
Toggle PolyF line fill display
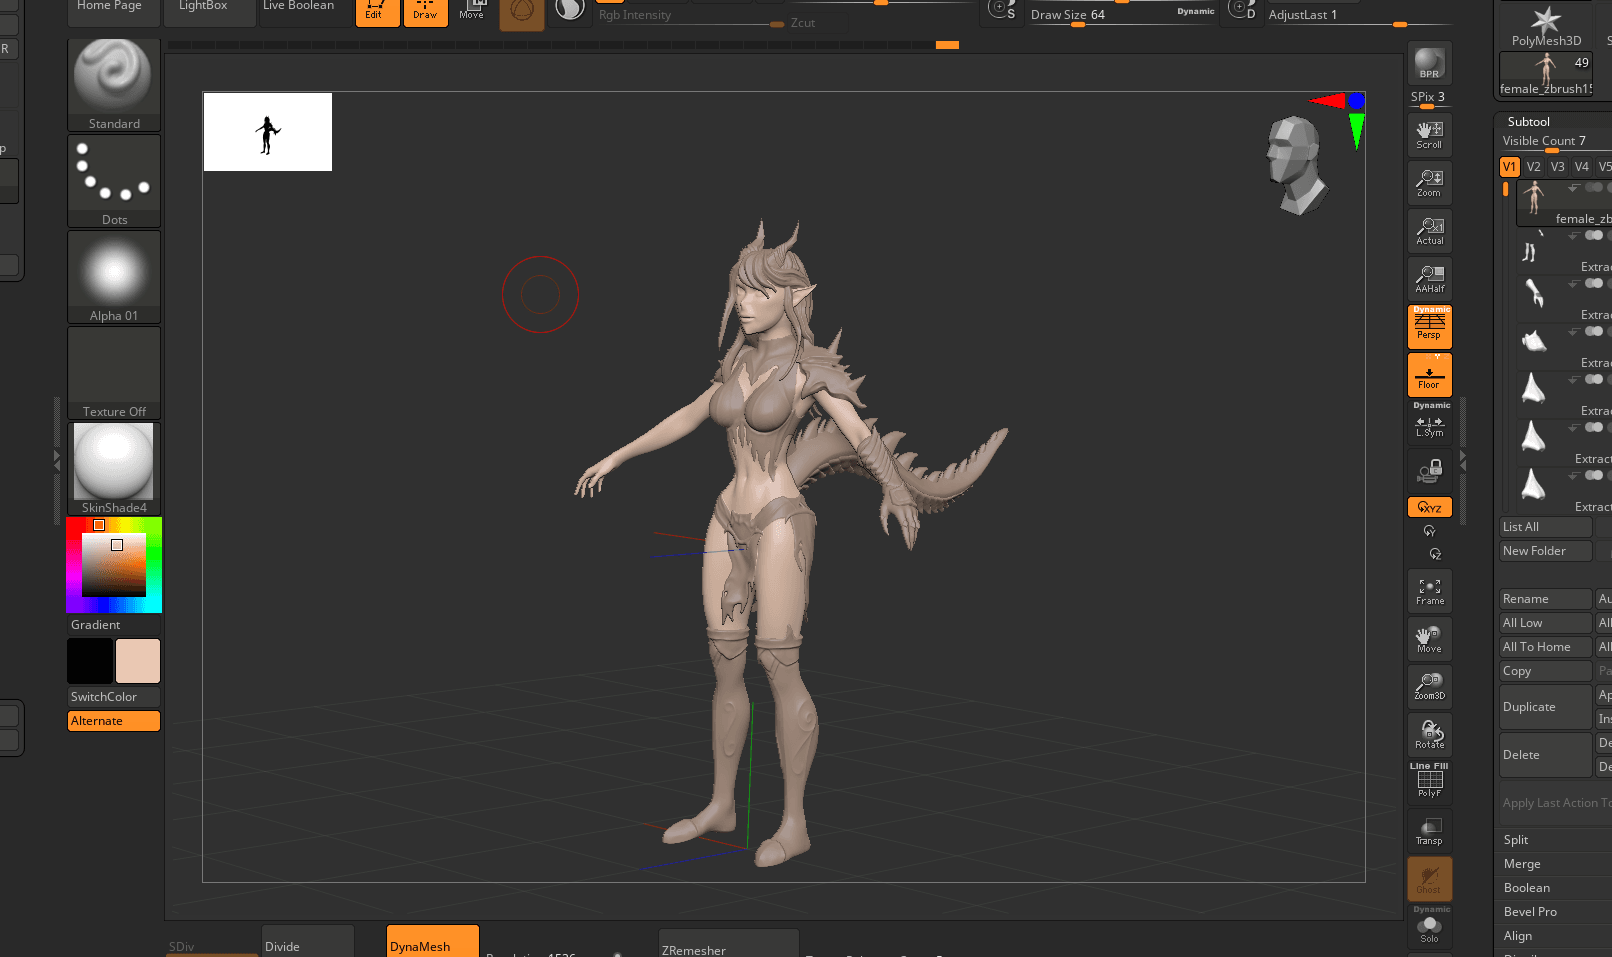coord(1429,783)
